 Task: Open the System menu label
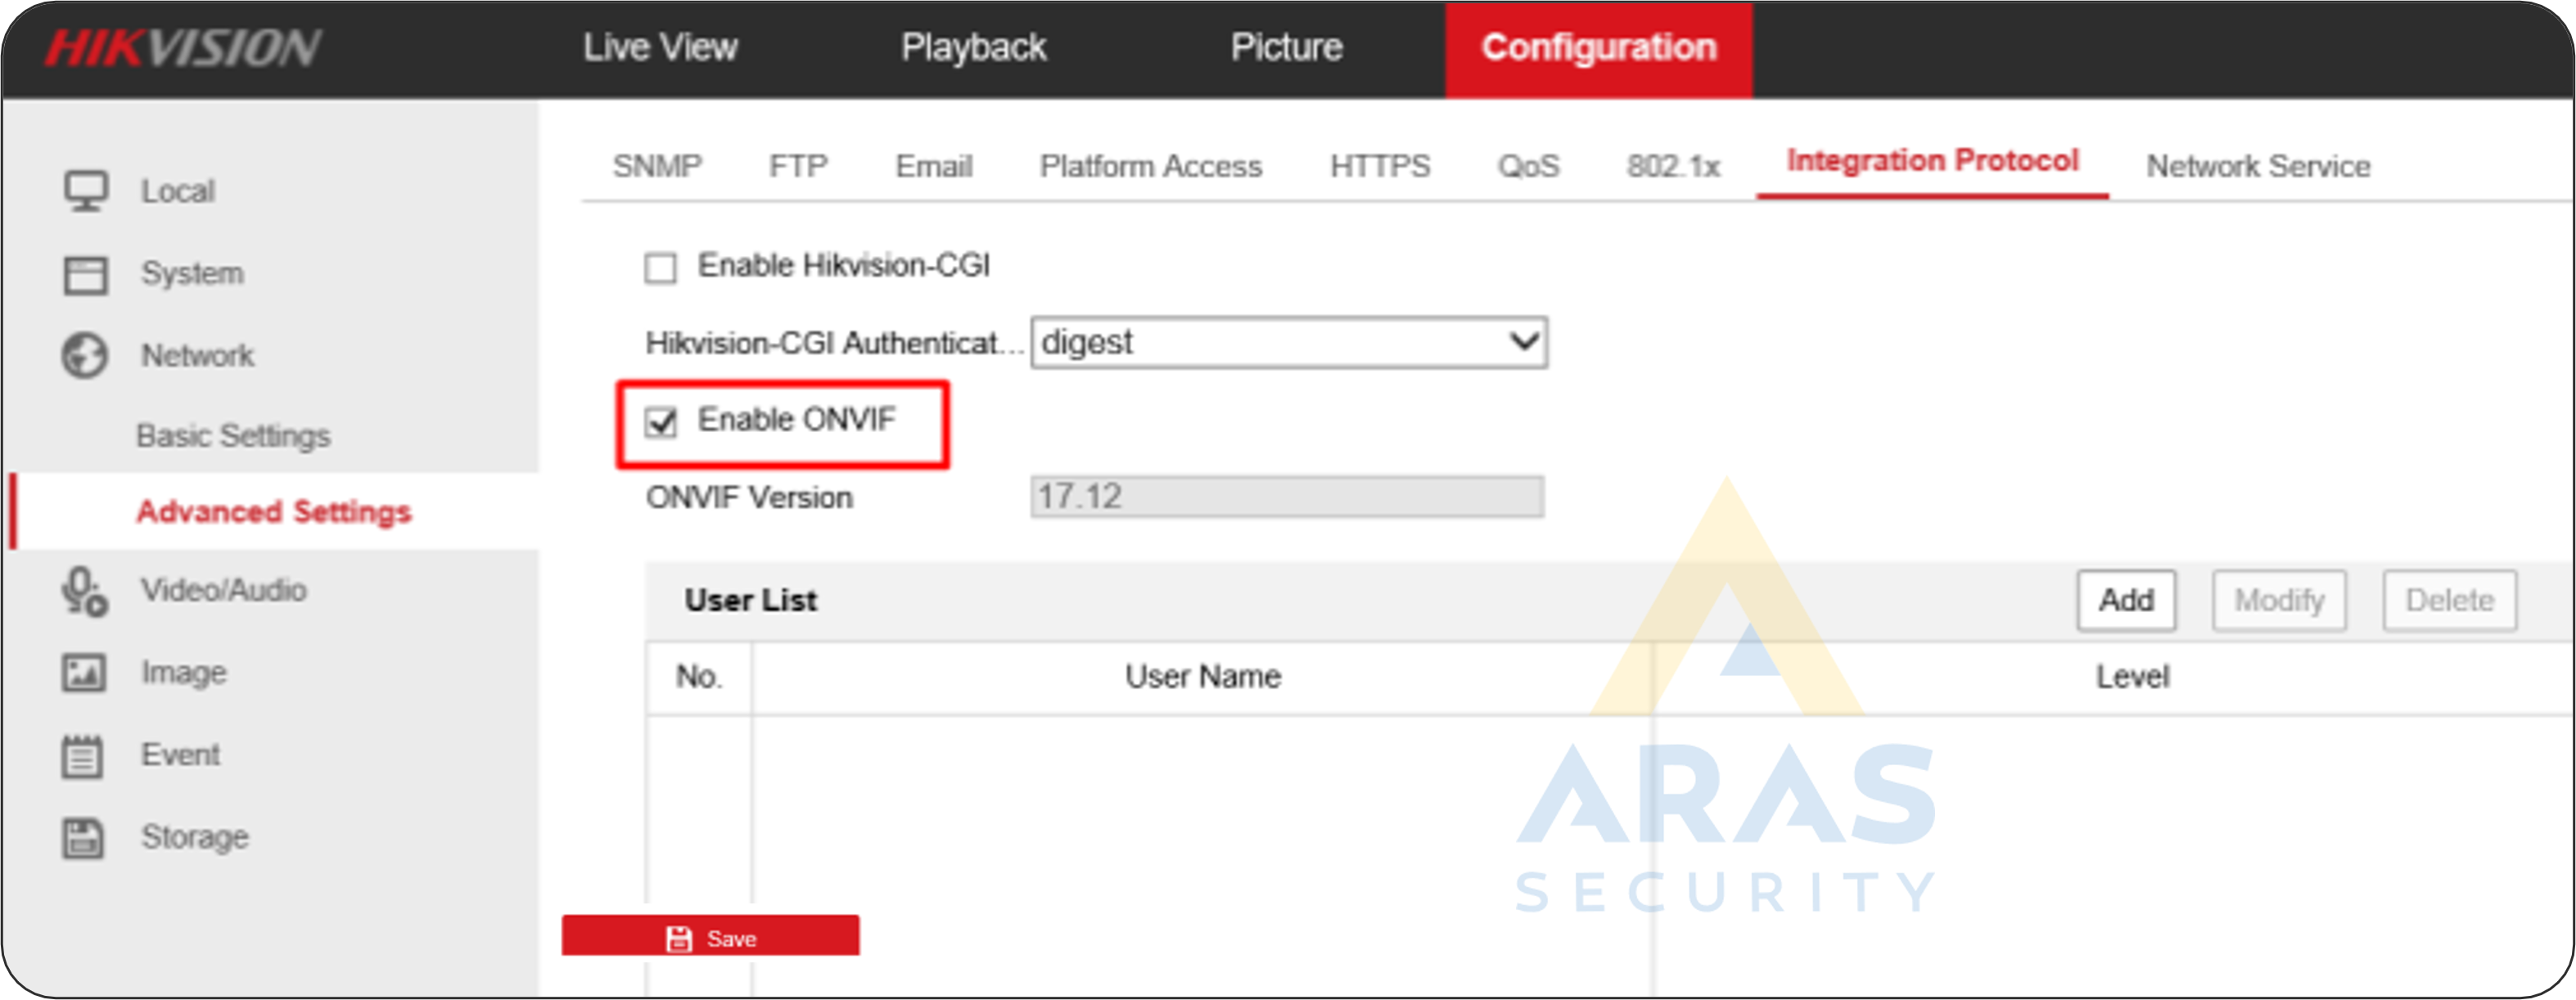tap(192, 274)
